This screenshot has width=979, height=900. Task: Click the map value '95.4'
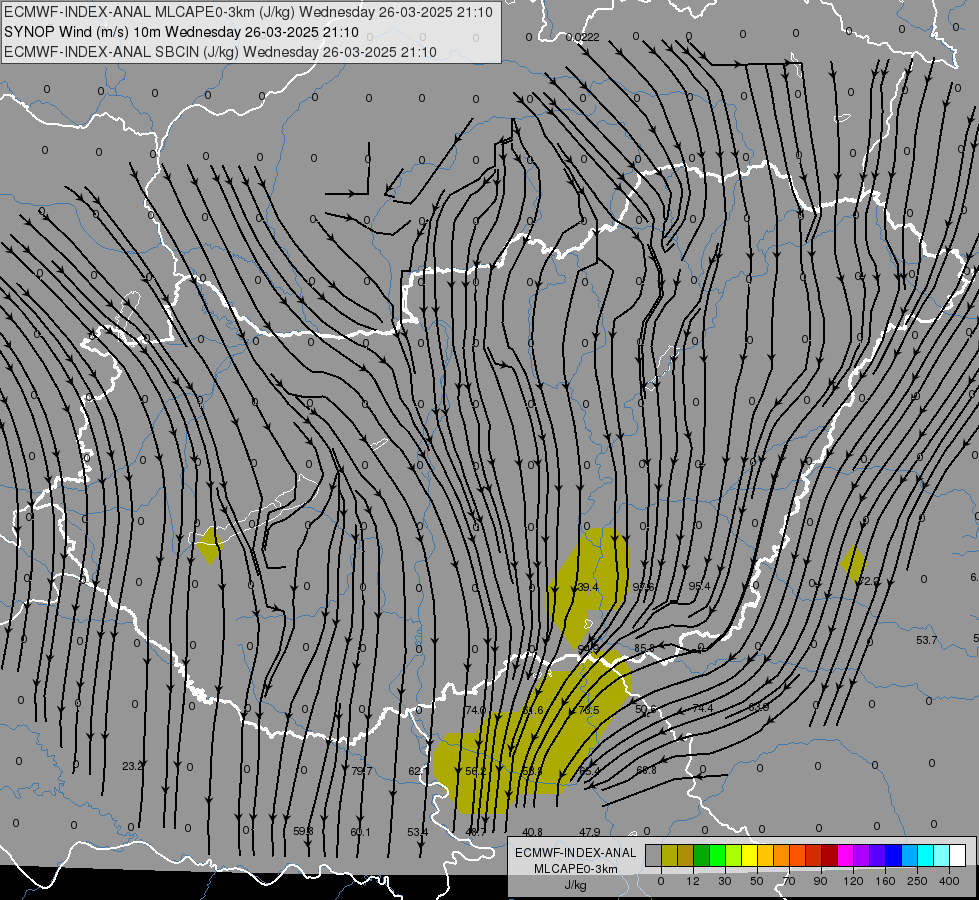point(699,586)
